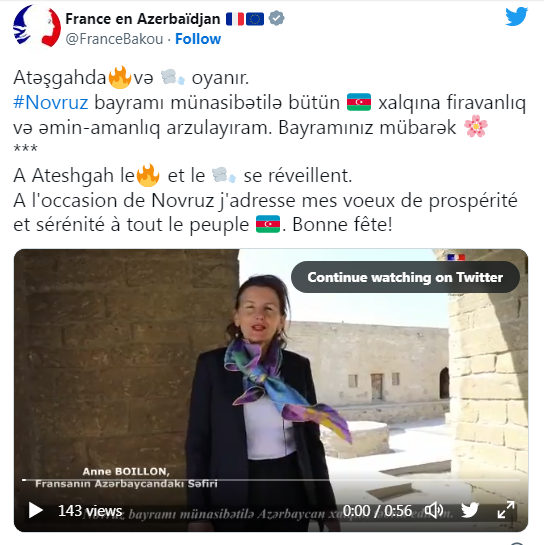
Task: Expand the video to fullscreen
Action: (x=506, y=510)
